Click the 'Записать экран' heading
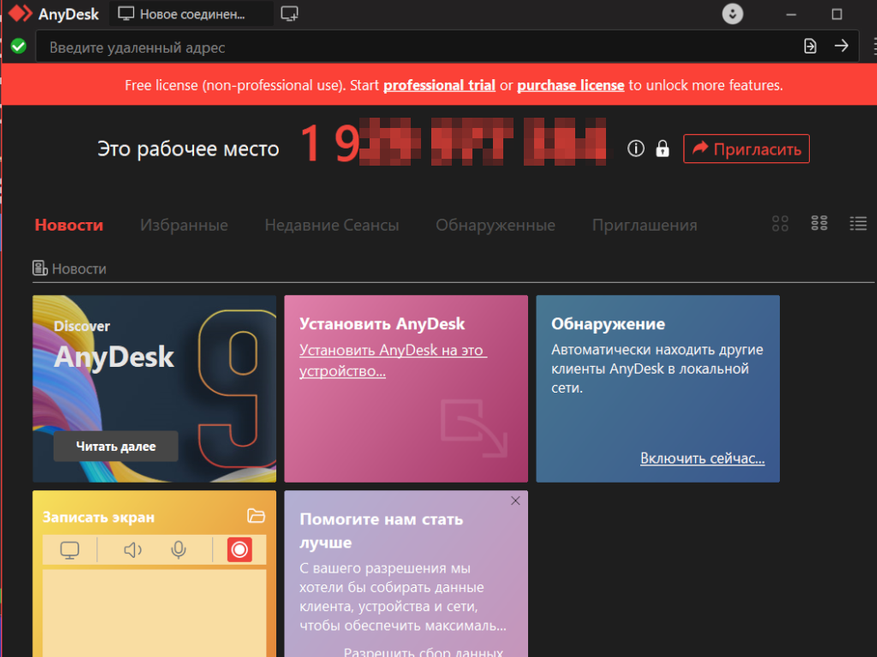 point(98,517)
